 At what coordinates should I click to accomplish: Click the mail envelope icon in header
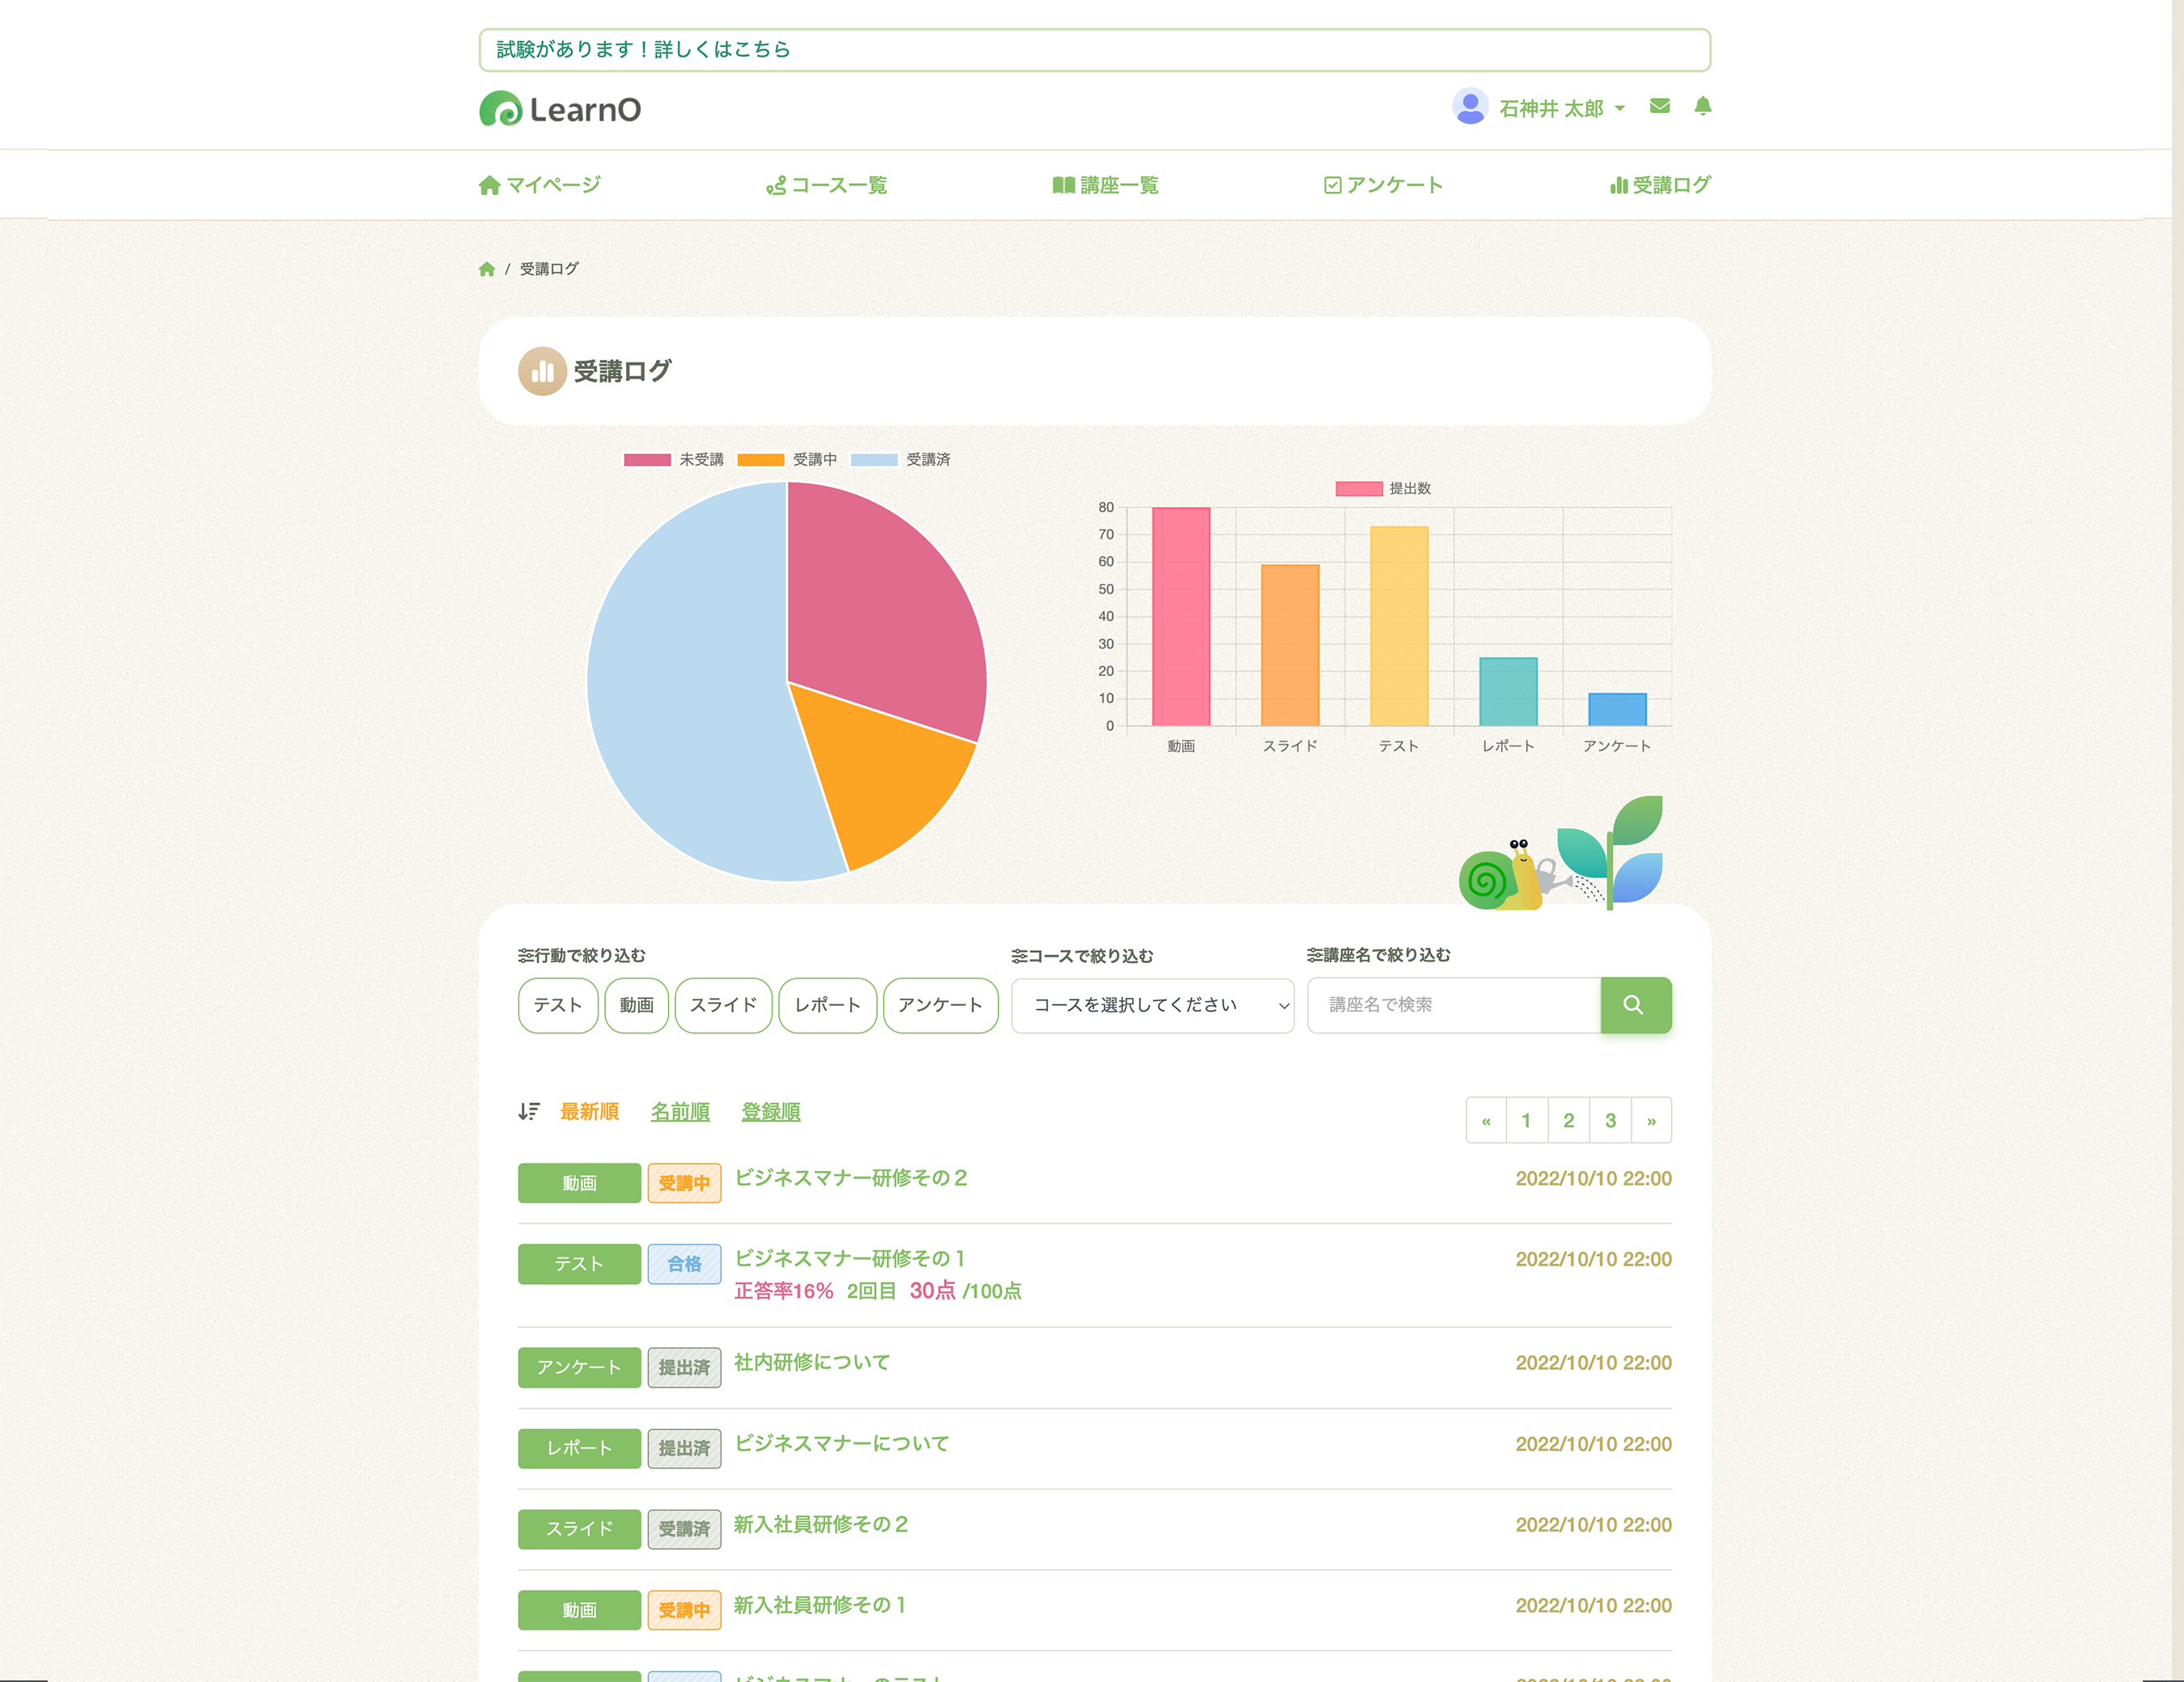[x=1659, y=106]
